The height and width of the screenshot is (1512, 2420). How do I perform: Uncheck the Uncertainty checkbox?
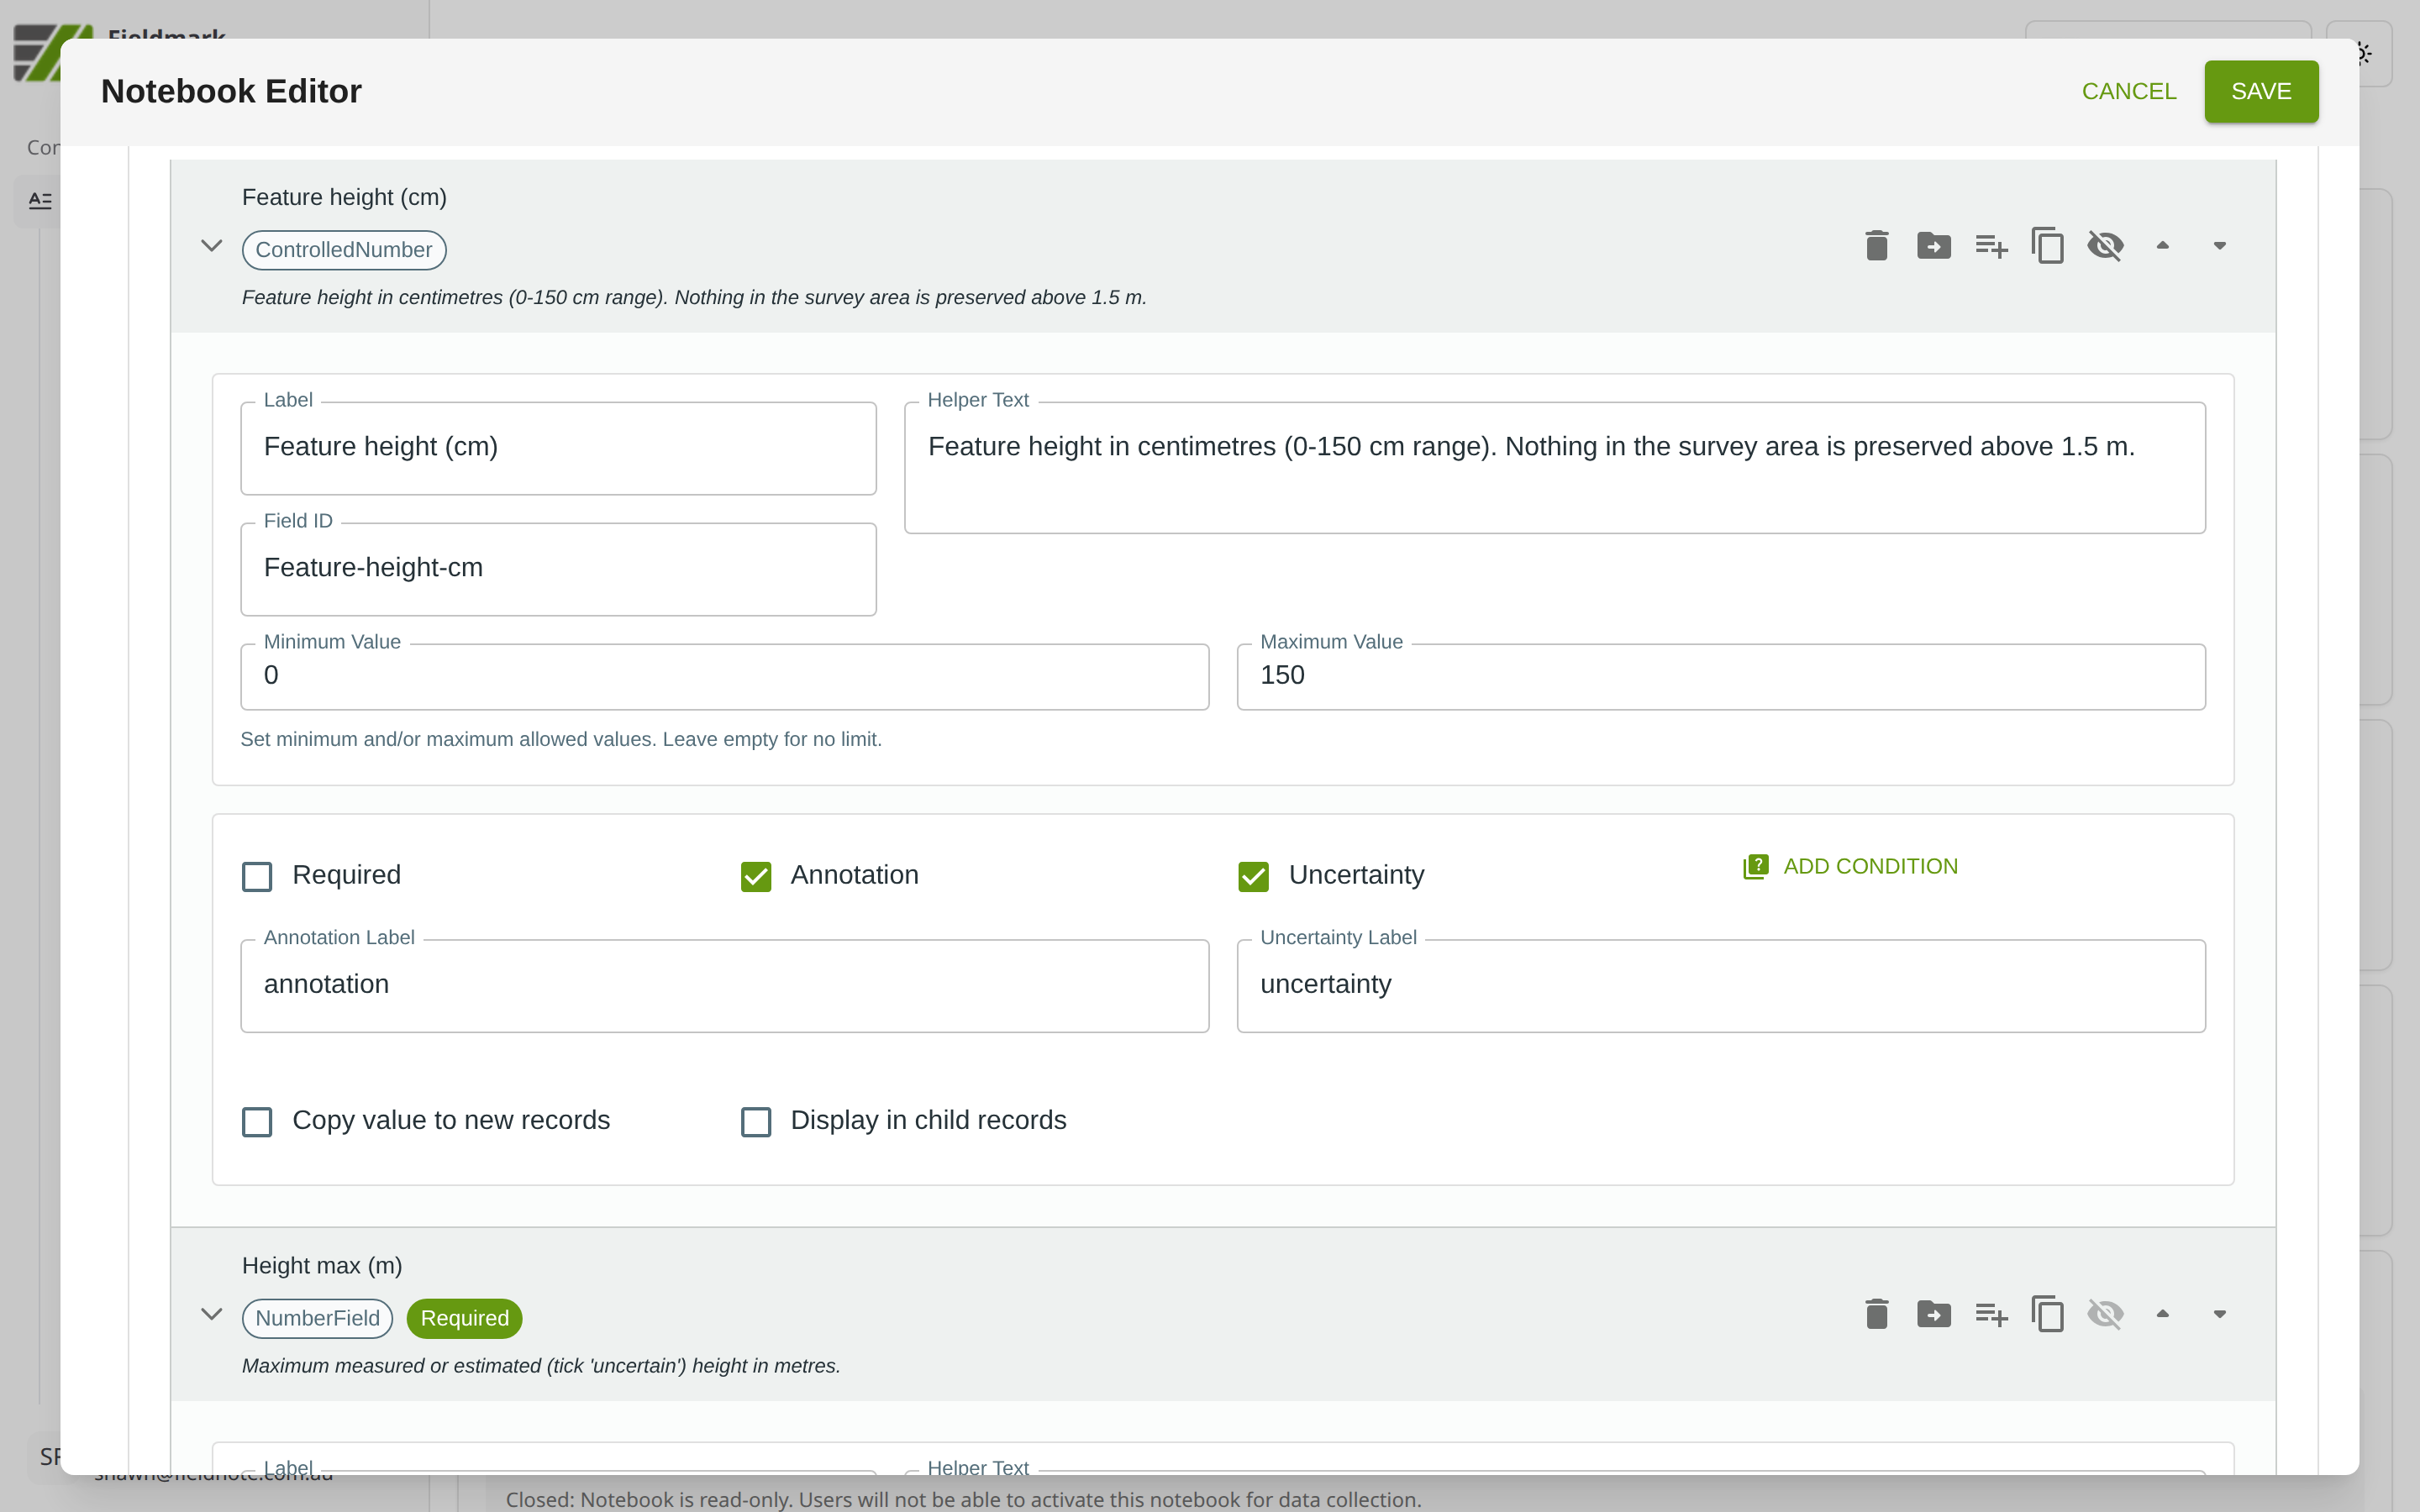(x=1253, y=877)
